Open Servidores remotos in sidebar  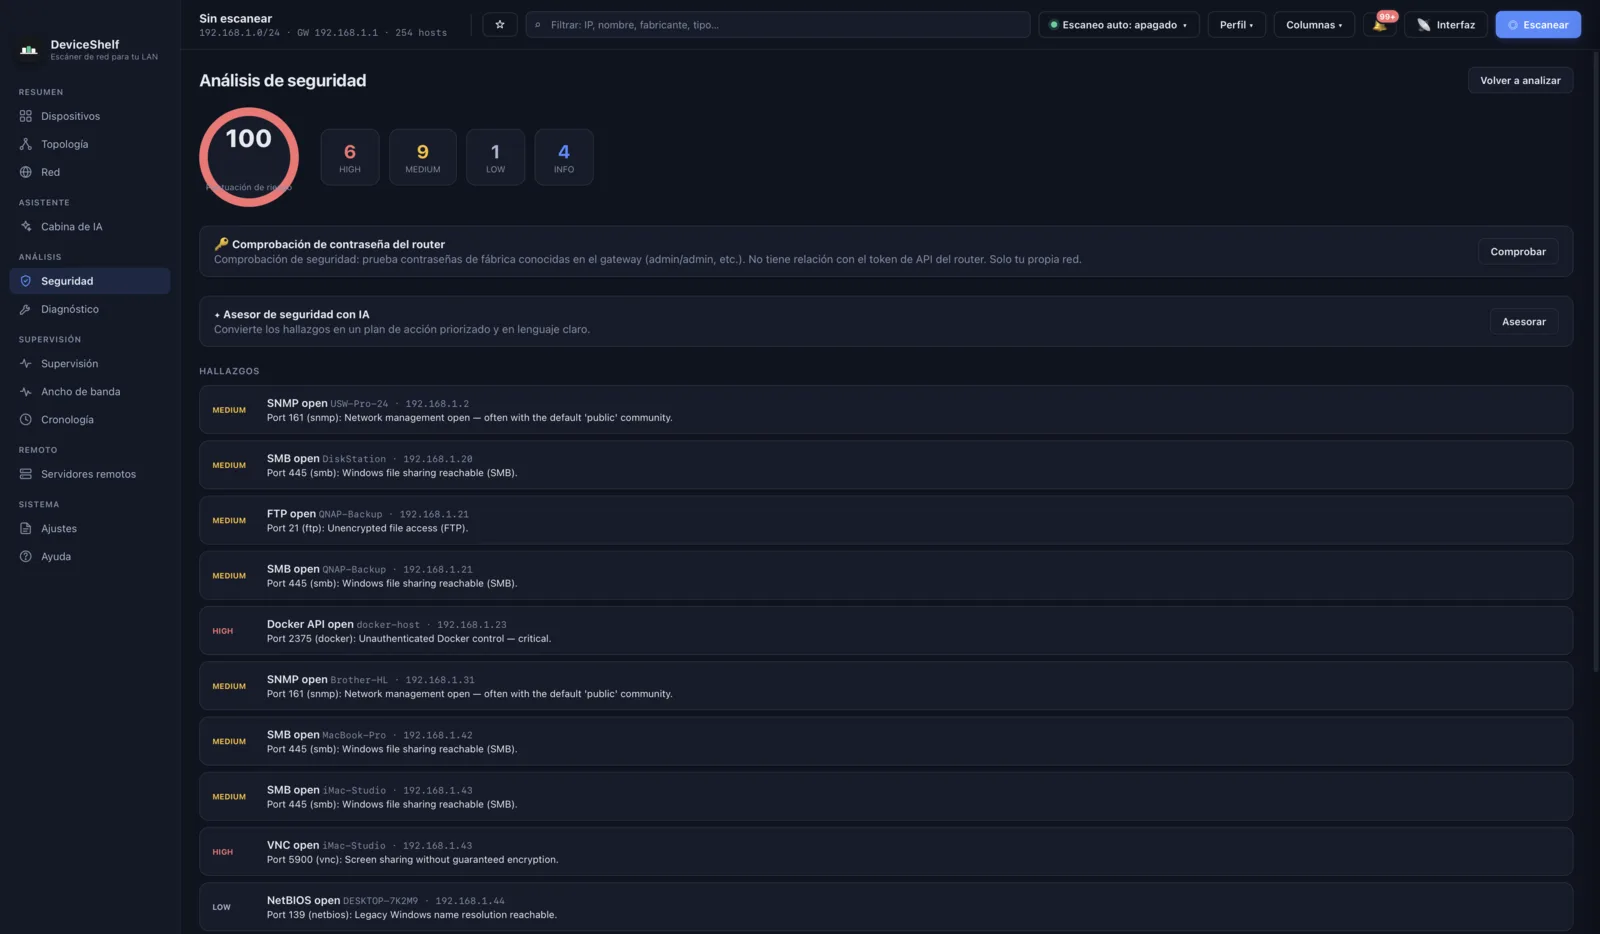tap(90, 474)
